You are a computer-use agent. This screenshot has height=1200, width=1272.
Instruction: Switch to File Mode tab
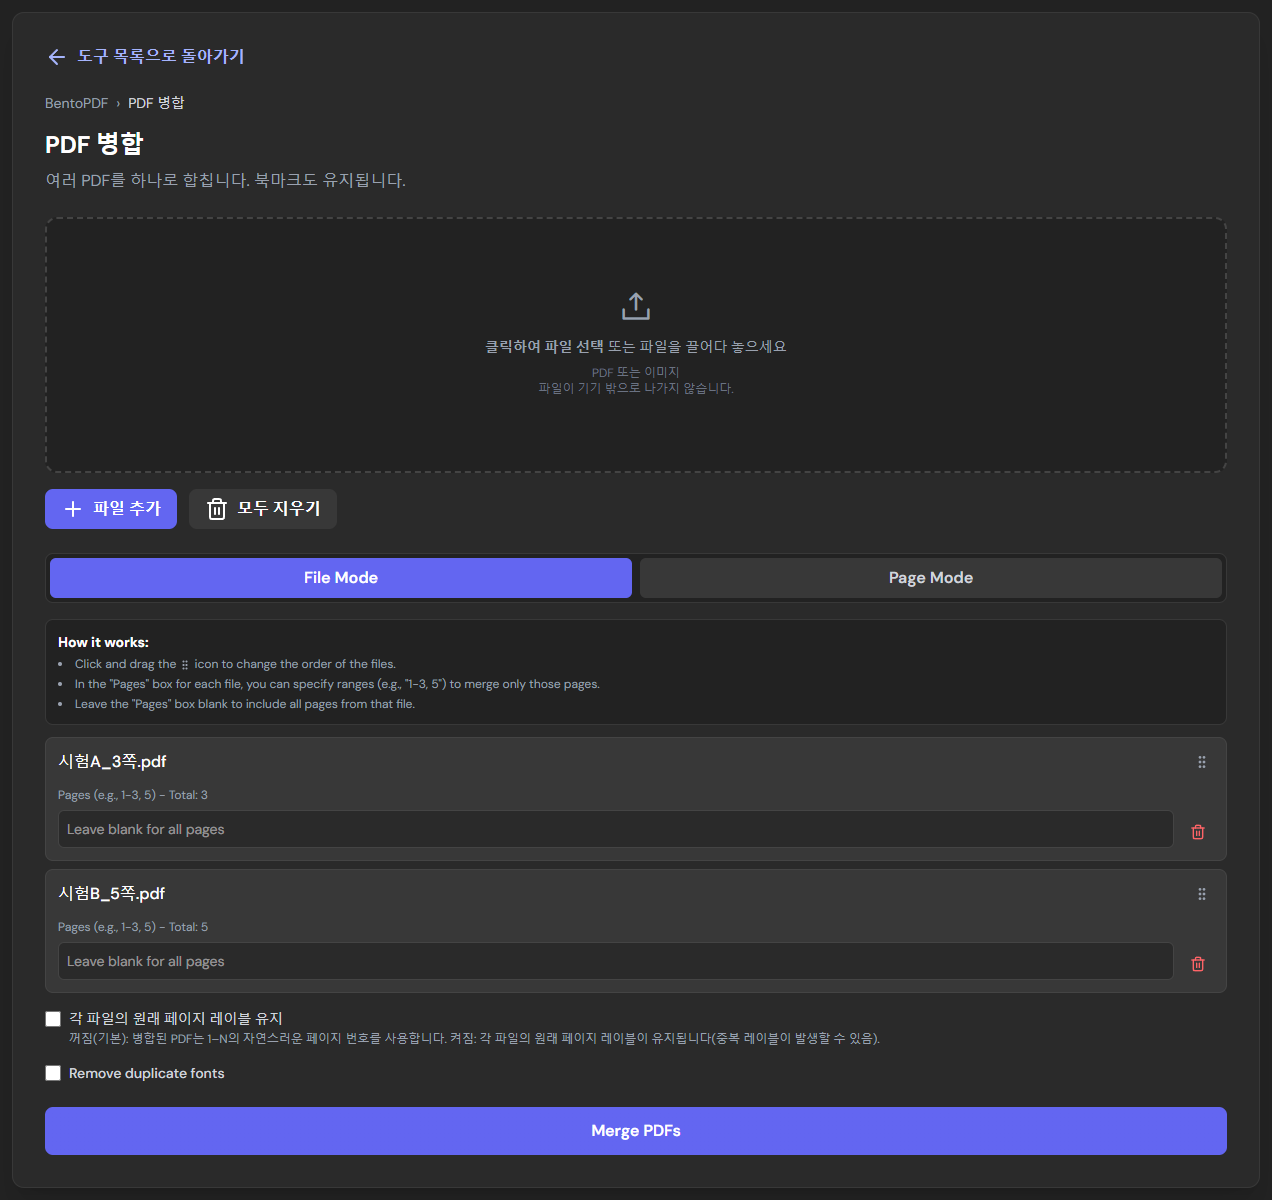tap(341, 578)
